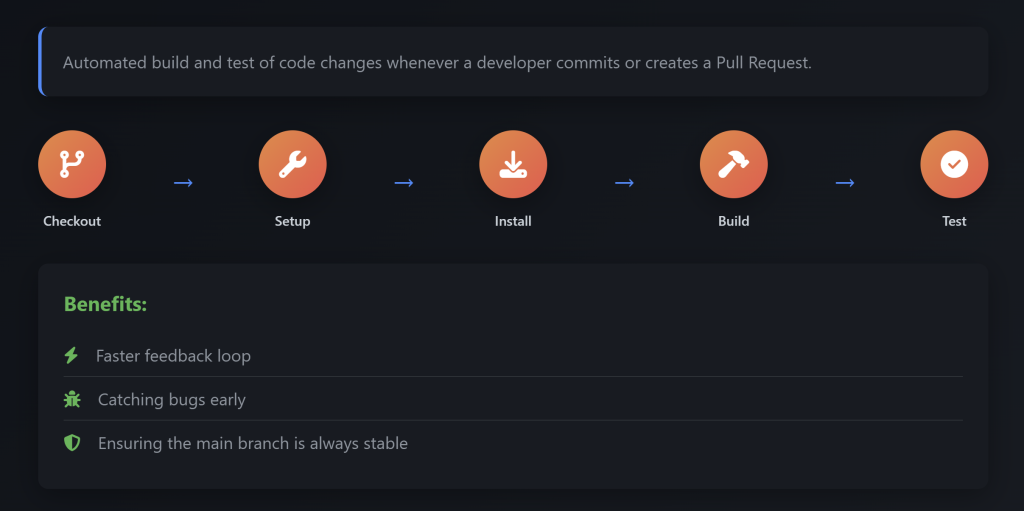1024x511 pixels.
Task: Click the arrow between Setup and Install
Action: (403, 183)
